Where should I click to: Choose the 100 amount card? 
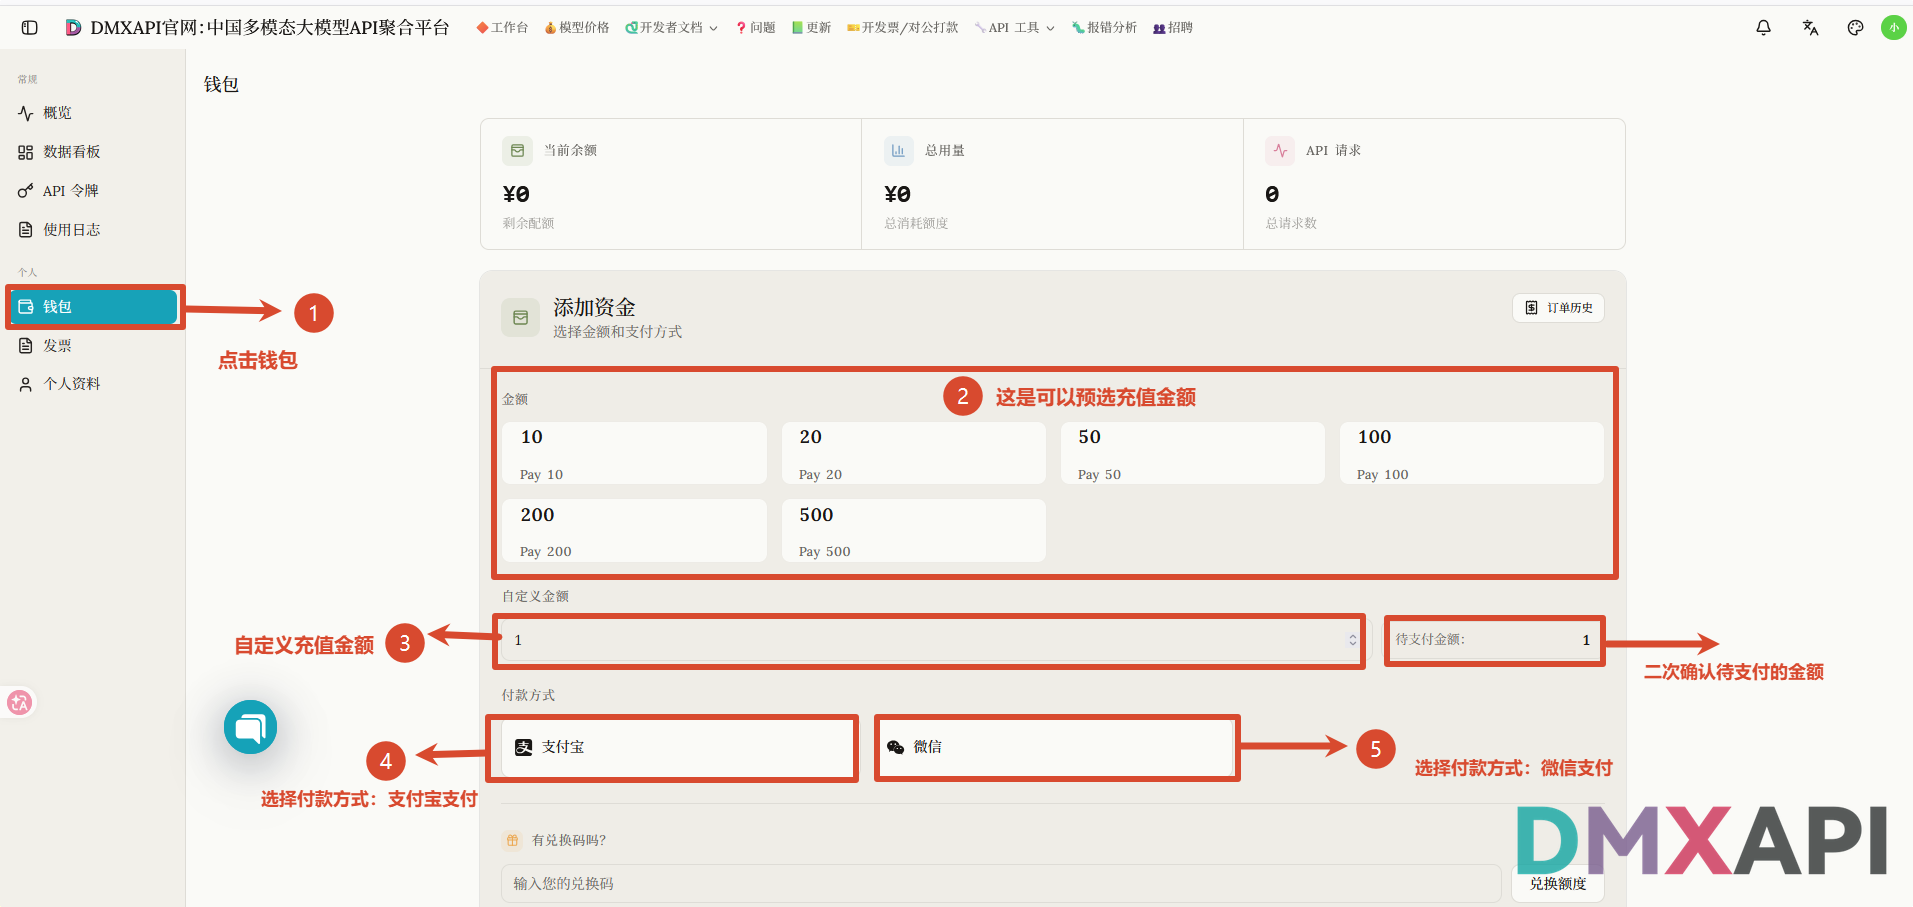click(x=1471, y=453)
